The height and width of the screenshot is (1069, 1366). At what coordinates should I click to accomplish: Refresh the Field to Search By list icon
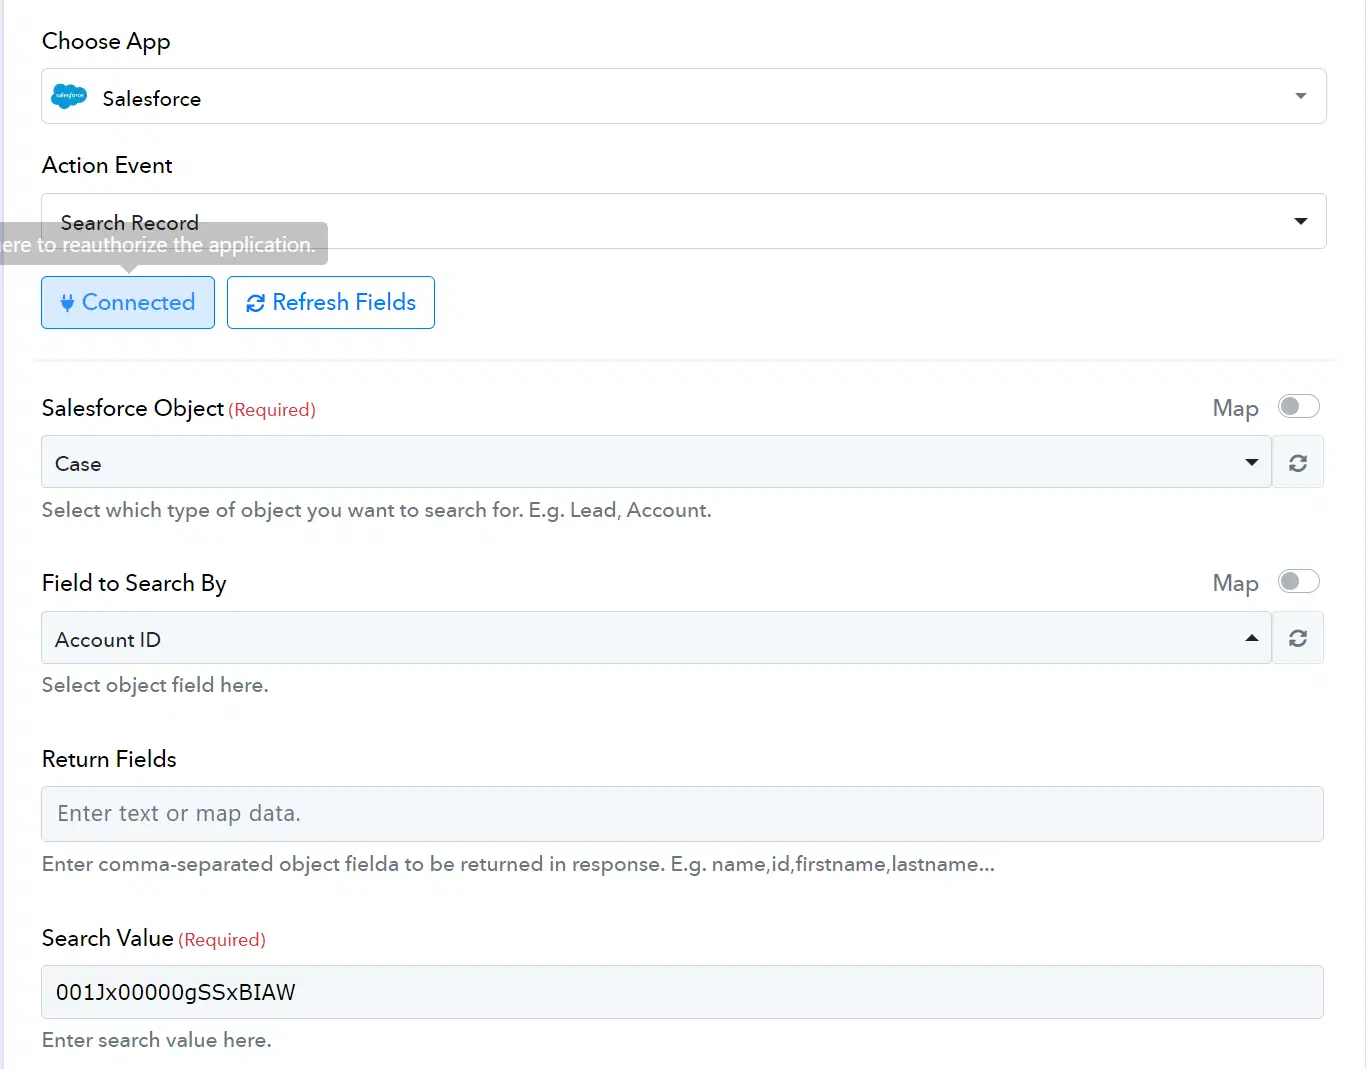pyautogui.click(x=1298, y=638)
